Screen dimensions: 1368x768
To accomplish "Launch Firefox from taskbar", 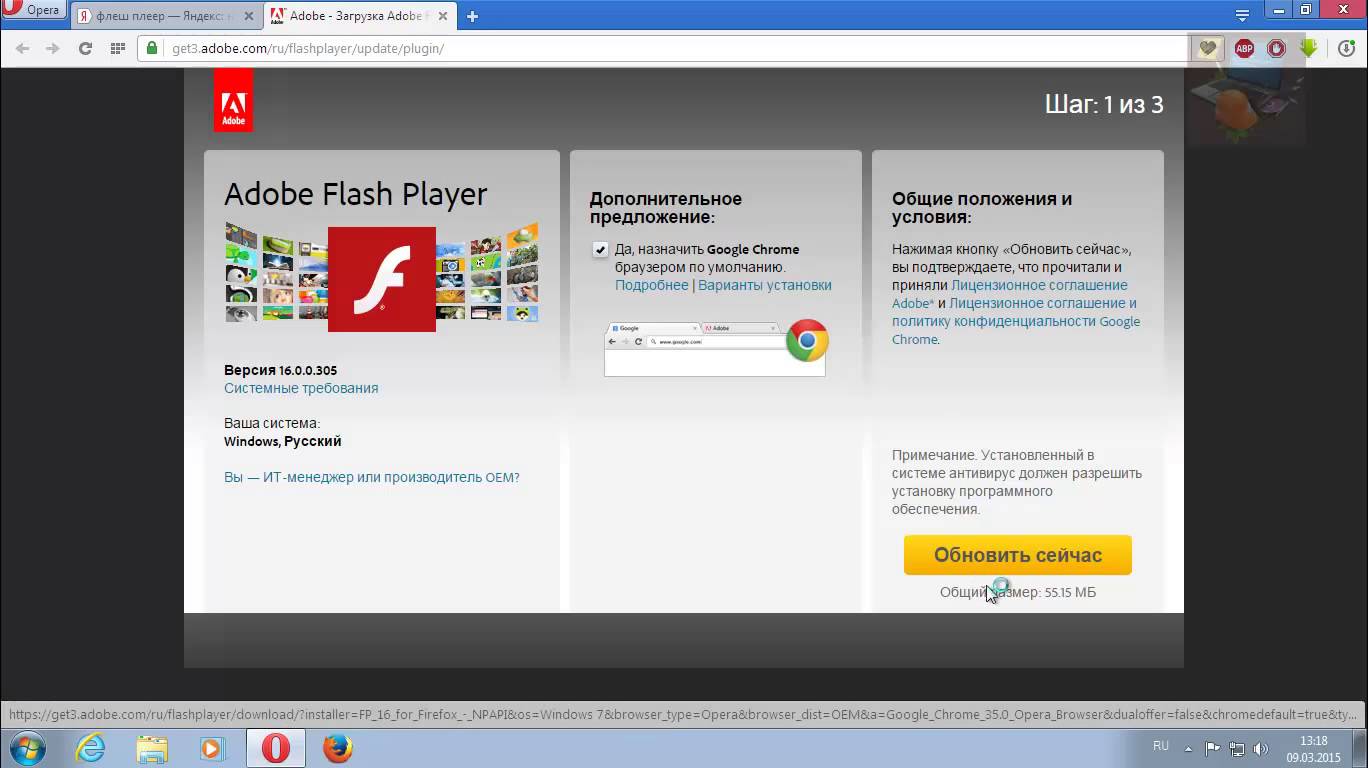I will pyautogui.click(x=338, y=748).
